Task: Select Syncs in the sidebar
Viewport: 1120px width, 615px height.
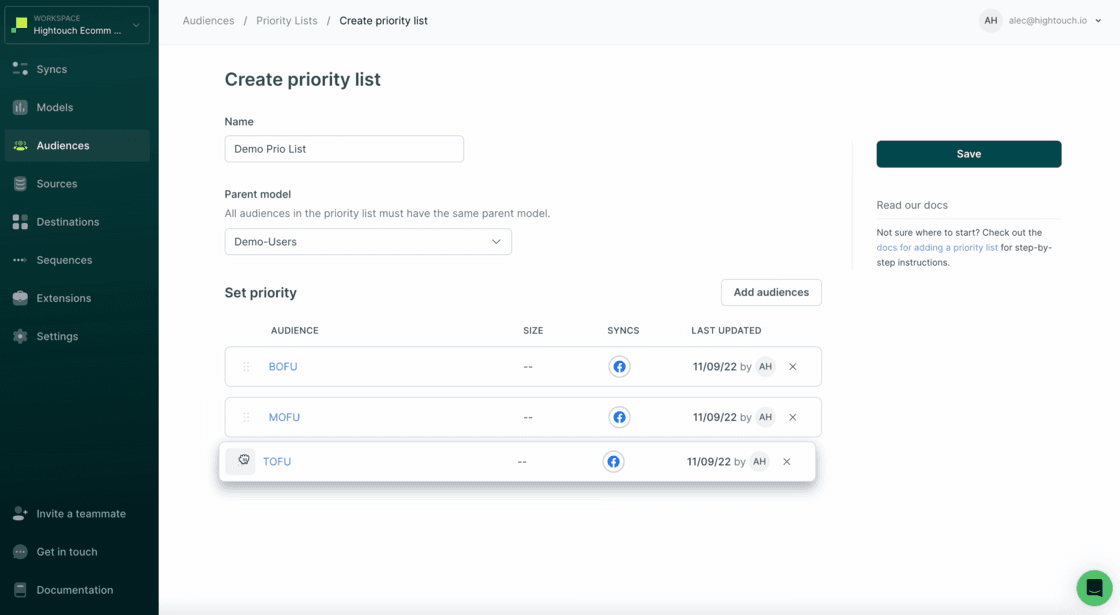Action: point(50,69)
